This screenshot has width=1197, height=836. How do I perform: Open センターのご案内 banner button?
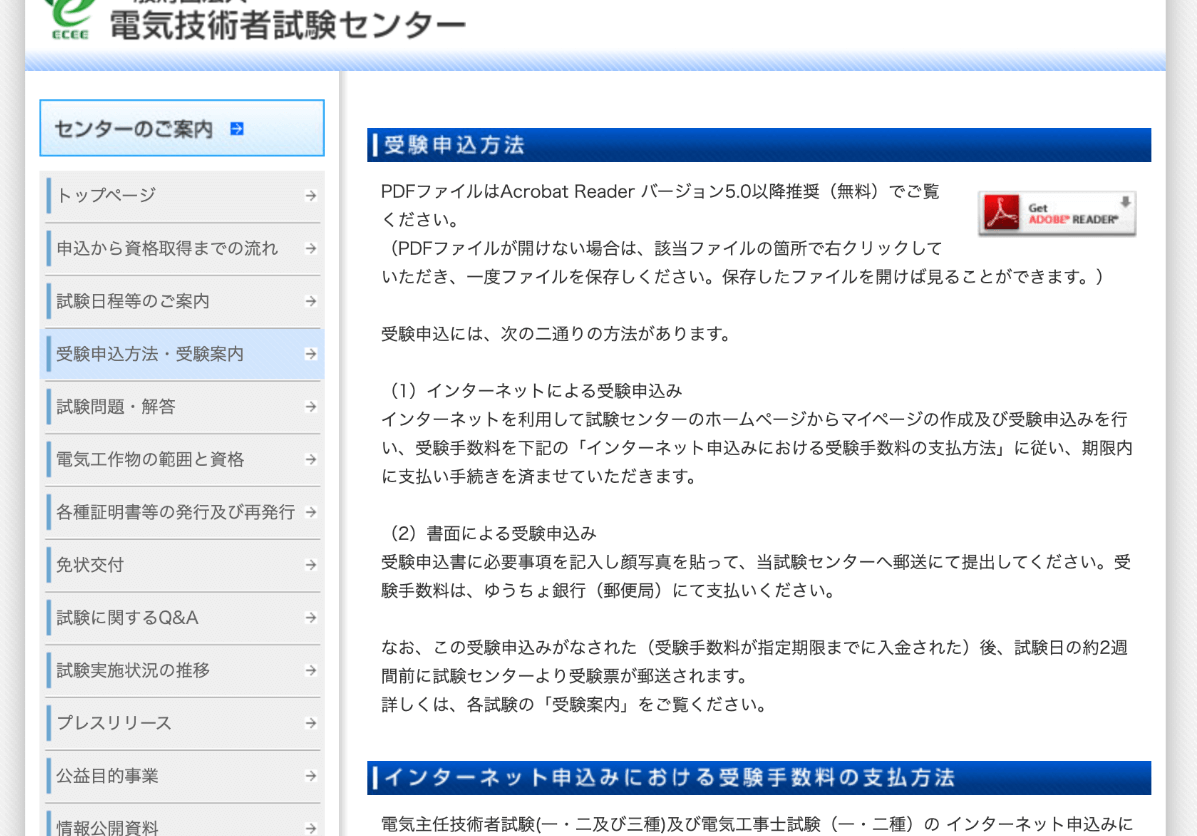coord(182,127)
